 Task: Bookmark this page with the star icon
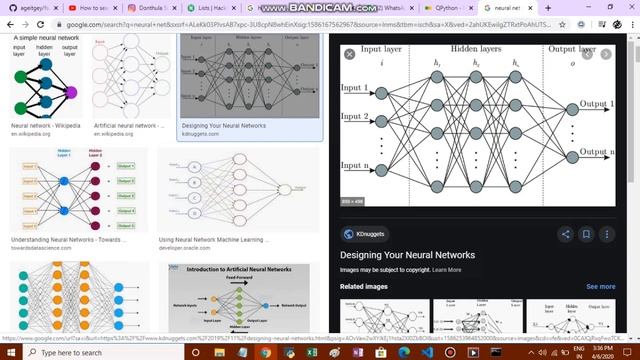click(562, 24)
